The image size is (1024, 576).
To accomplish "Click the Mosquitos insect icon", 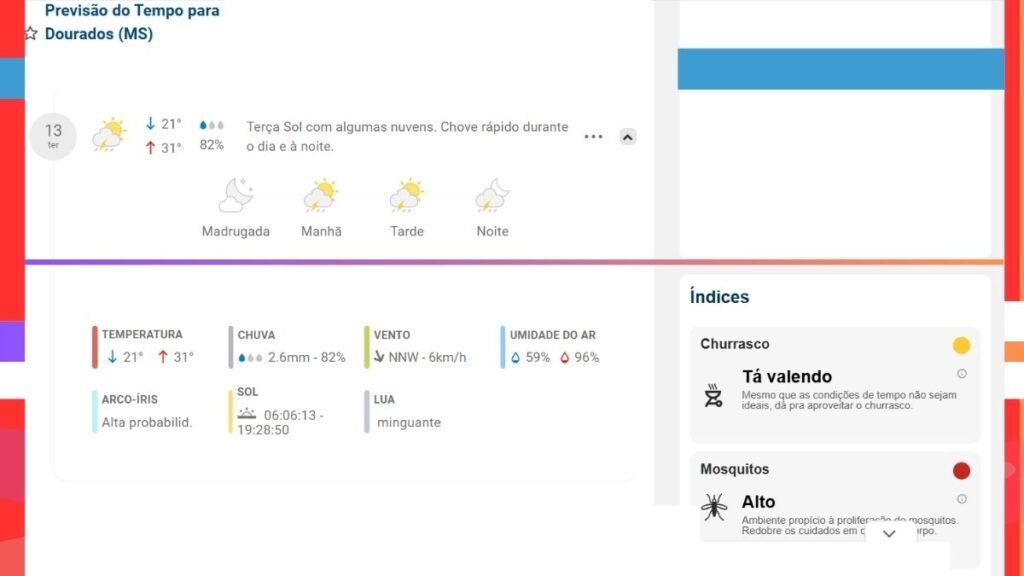I will click(x=713, y=507).
